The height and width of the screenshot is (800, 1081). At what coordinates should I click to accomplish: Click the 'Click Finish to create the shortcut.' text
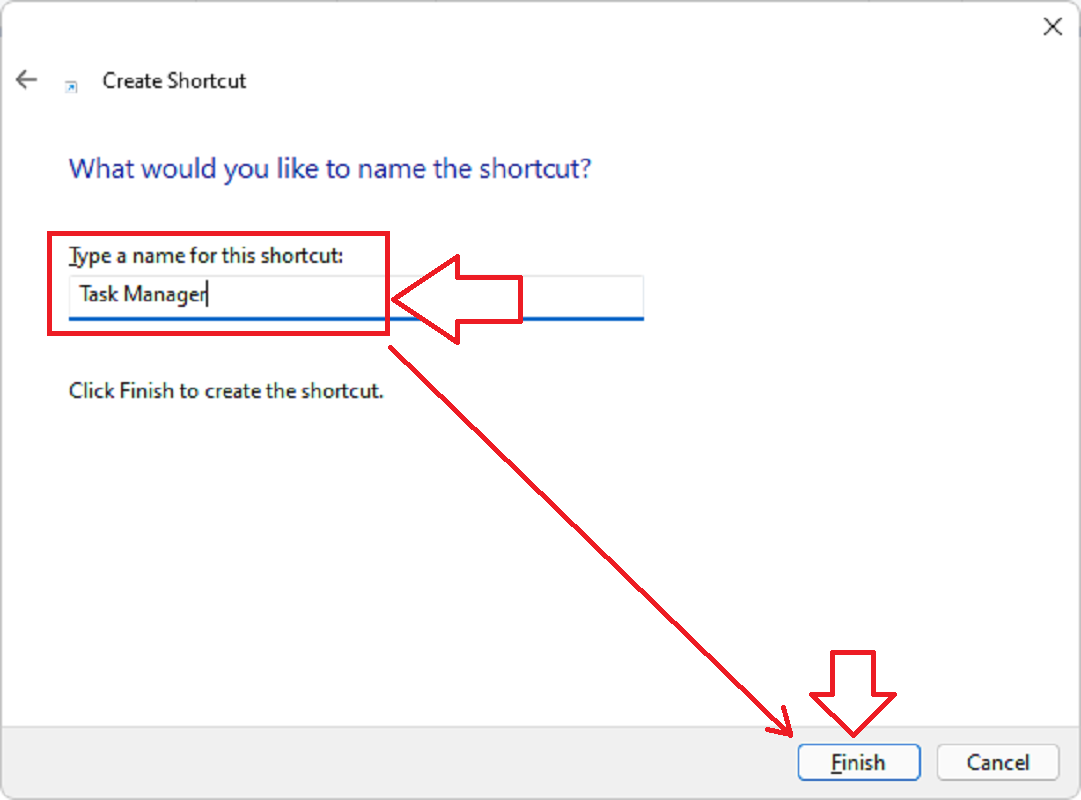(225, 391)
